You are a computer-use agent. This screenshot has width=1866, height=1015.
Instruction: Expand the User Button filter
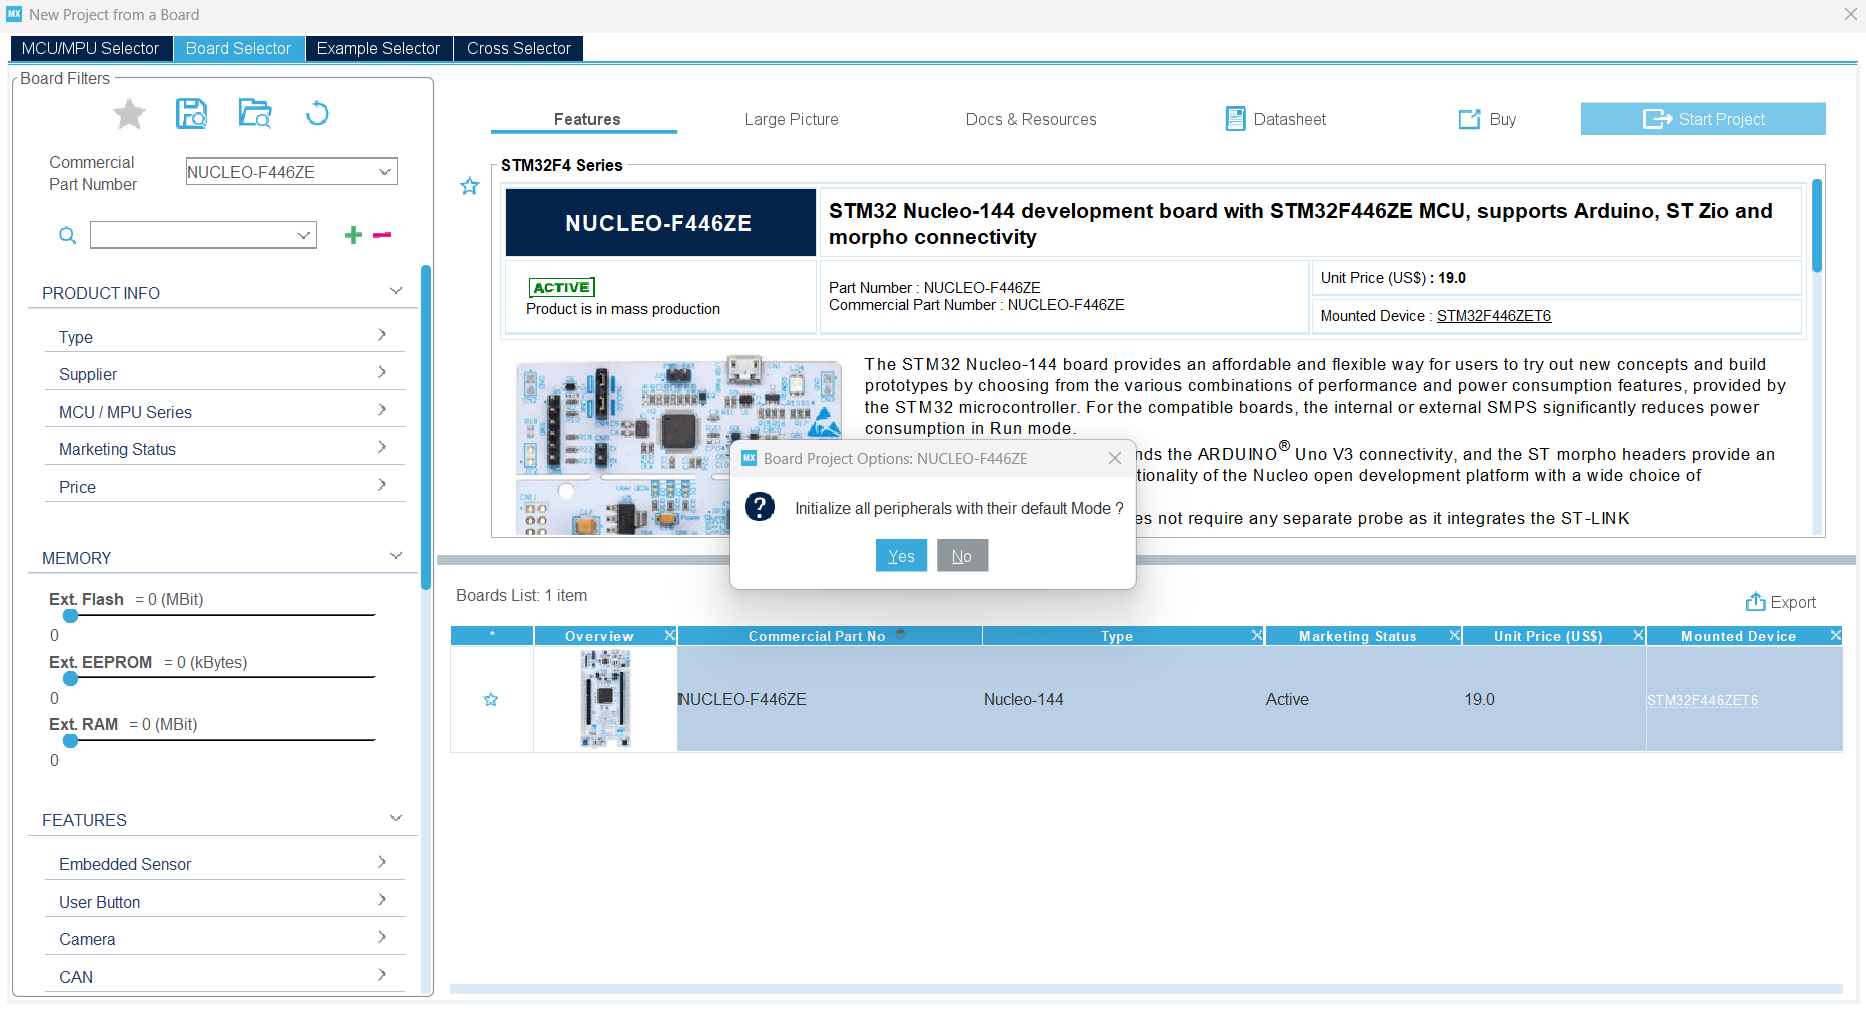coord(382,900)
